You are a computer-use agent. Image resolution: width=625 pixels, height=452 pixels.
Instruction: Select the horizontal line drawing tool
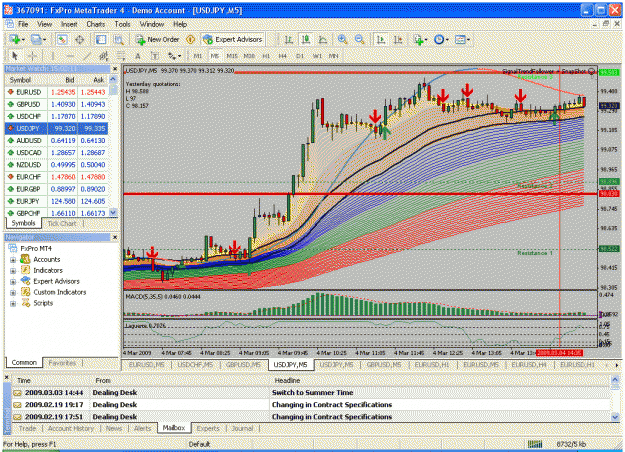point(70,56)
